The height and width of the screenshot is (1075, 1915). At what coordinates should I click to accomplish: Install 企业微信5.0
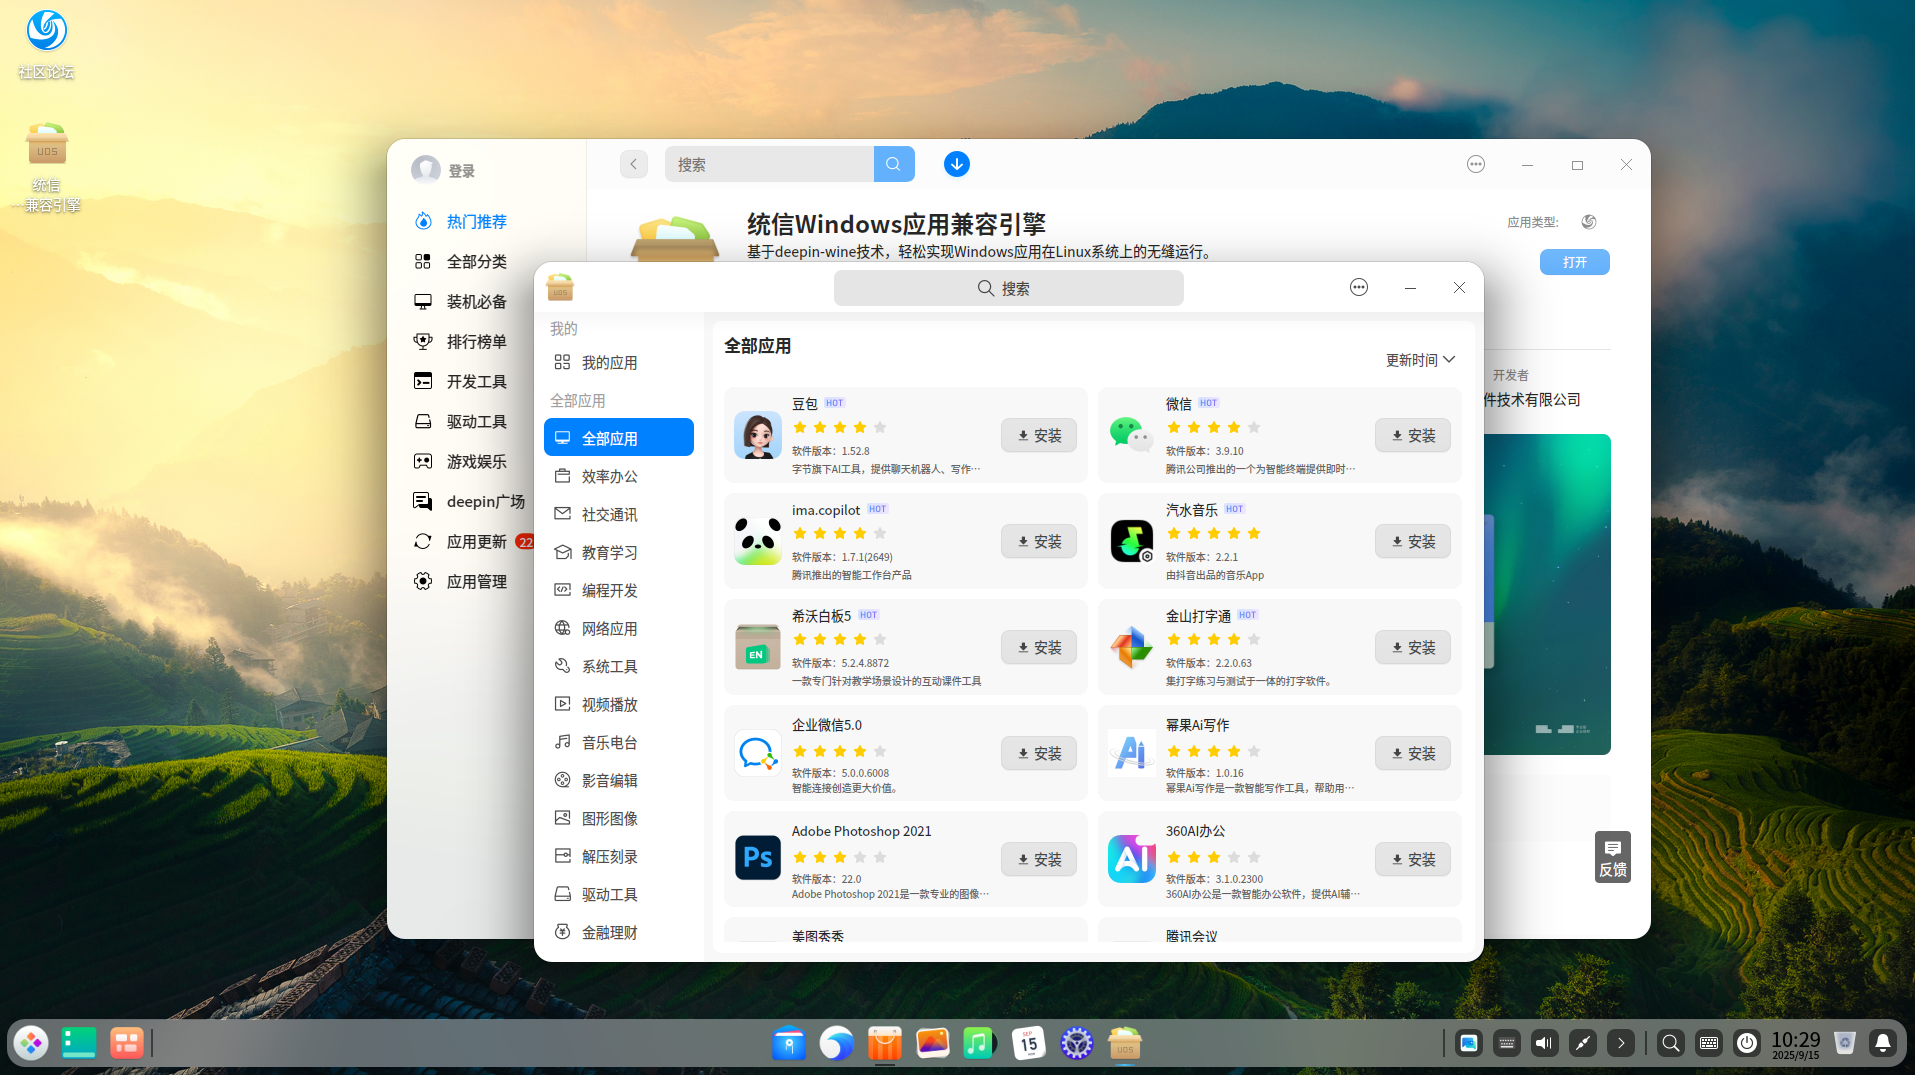(x=1039, y=753)
